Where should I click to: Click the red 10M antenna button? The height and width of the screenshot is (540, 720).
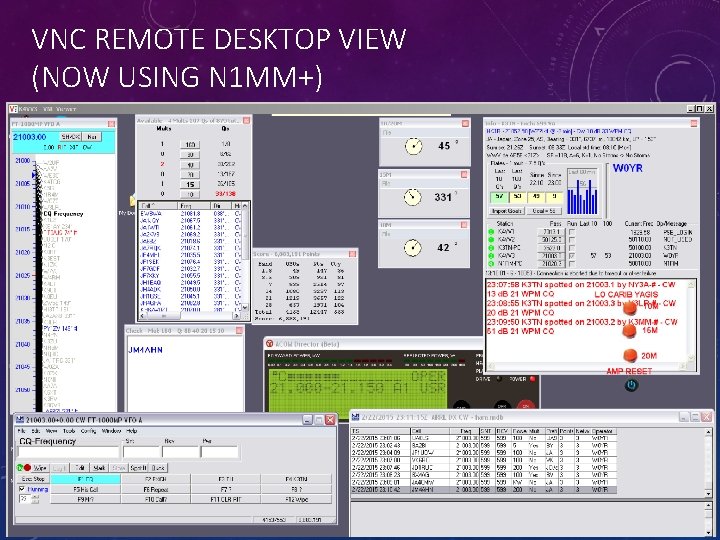pyautogui.click(x=630, y=307)
